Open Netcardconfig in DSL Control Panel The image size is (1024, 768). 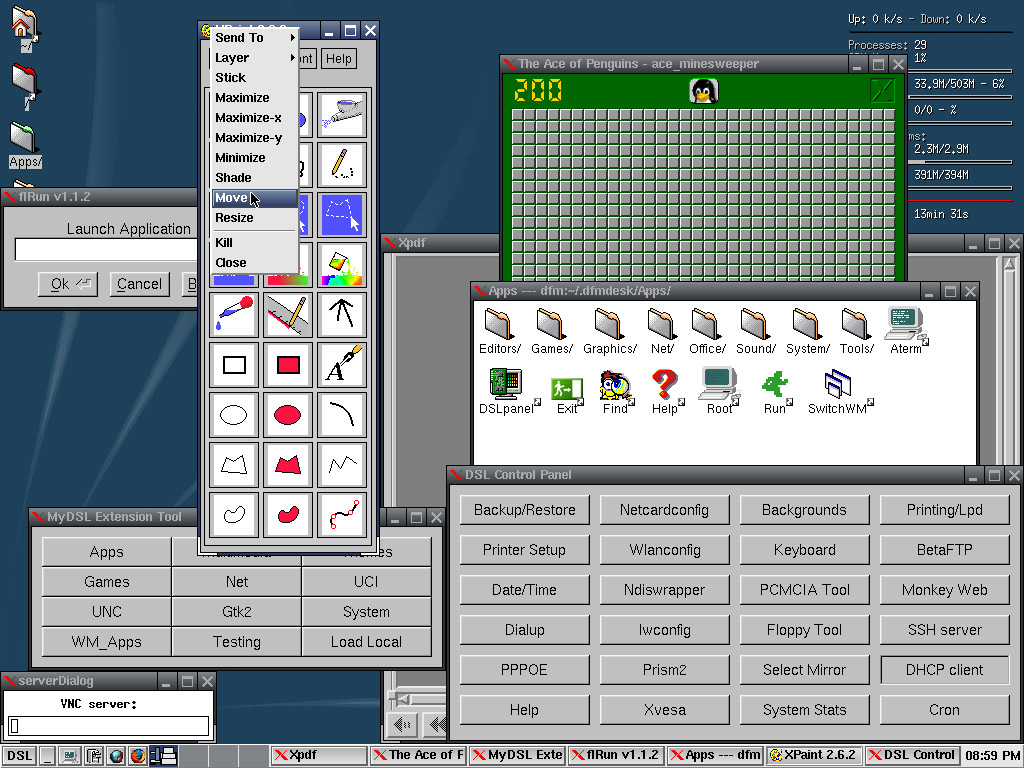[664, 510]
